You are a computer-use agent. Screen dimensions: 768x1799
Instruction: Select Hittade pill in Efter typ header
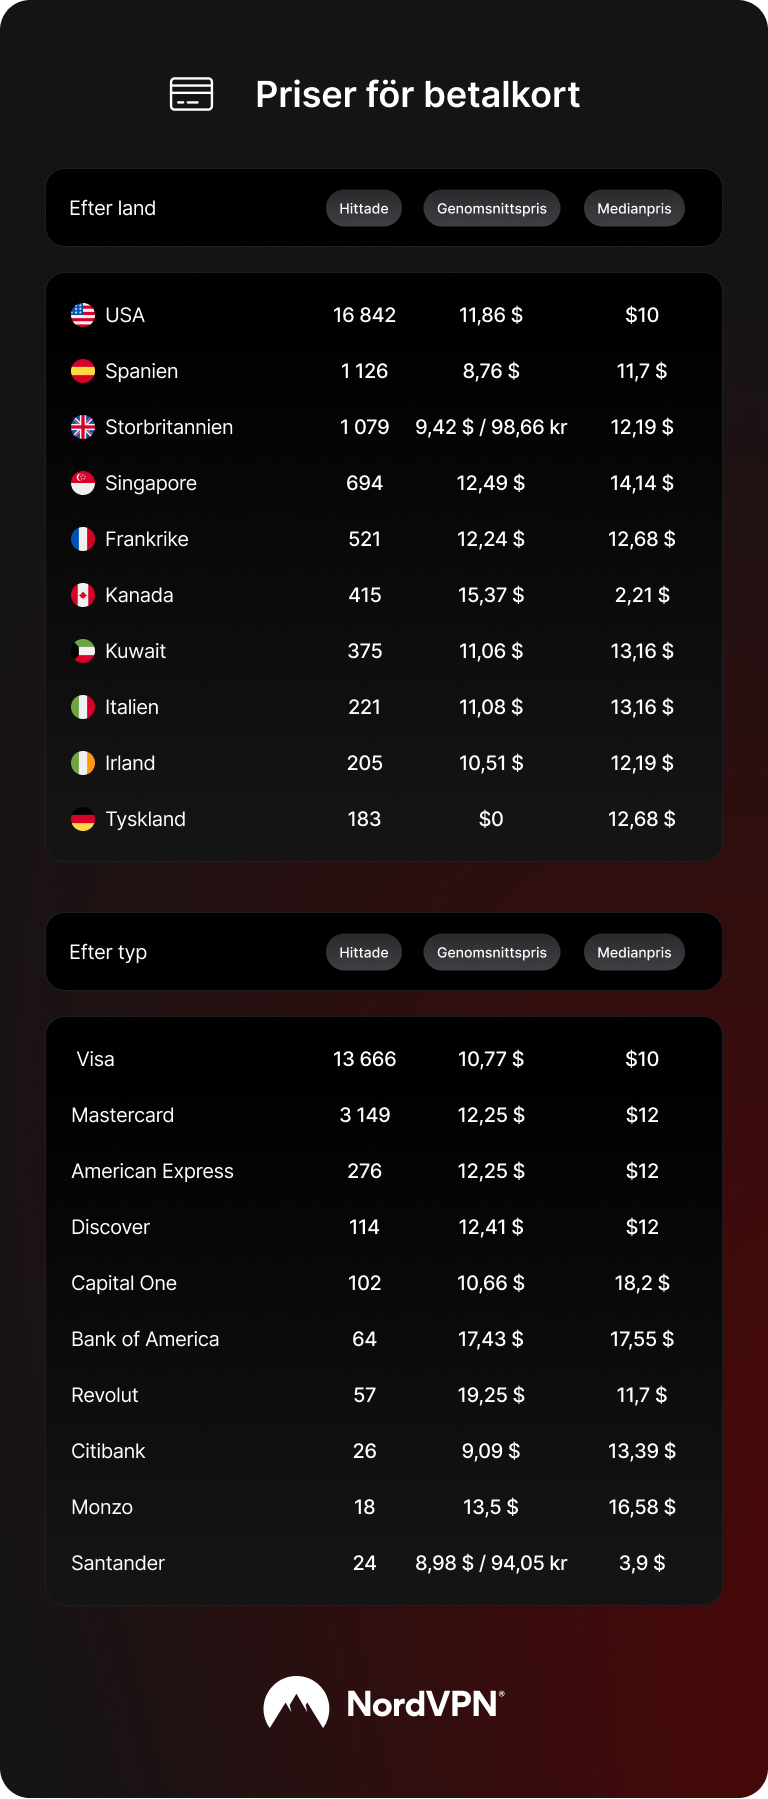[364, 952]
